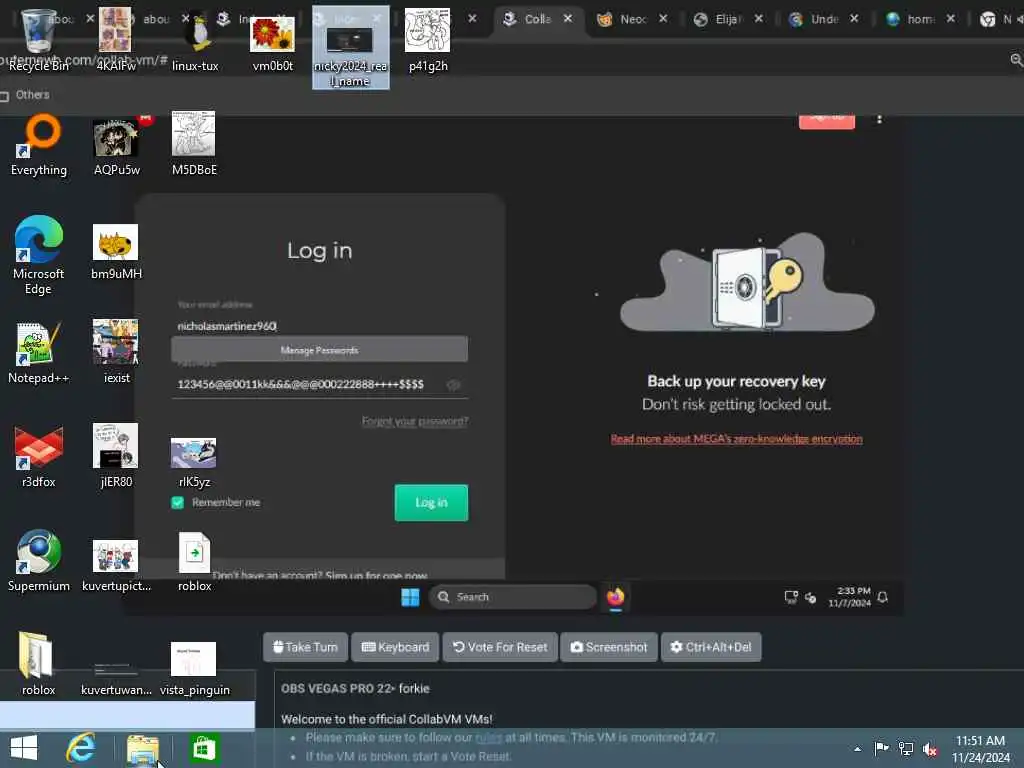Launch the Supermium browser shortcut
This screenshot has height=768, width=1024.
pyautogui.click(x=39, y=560)
